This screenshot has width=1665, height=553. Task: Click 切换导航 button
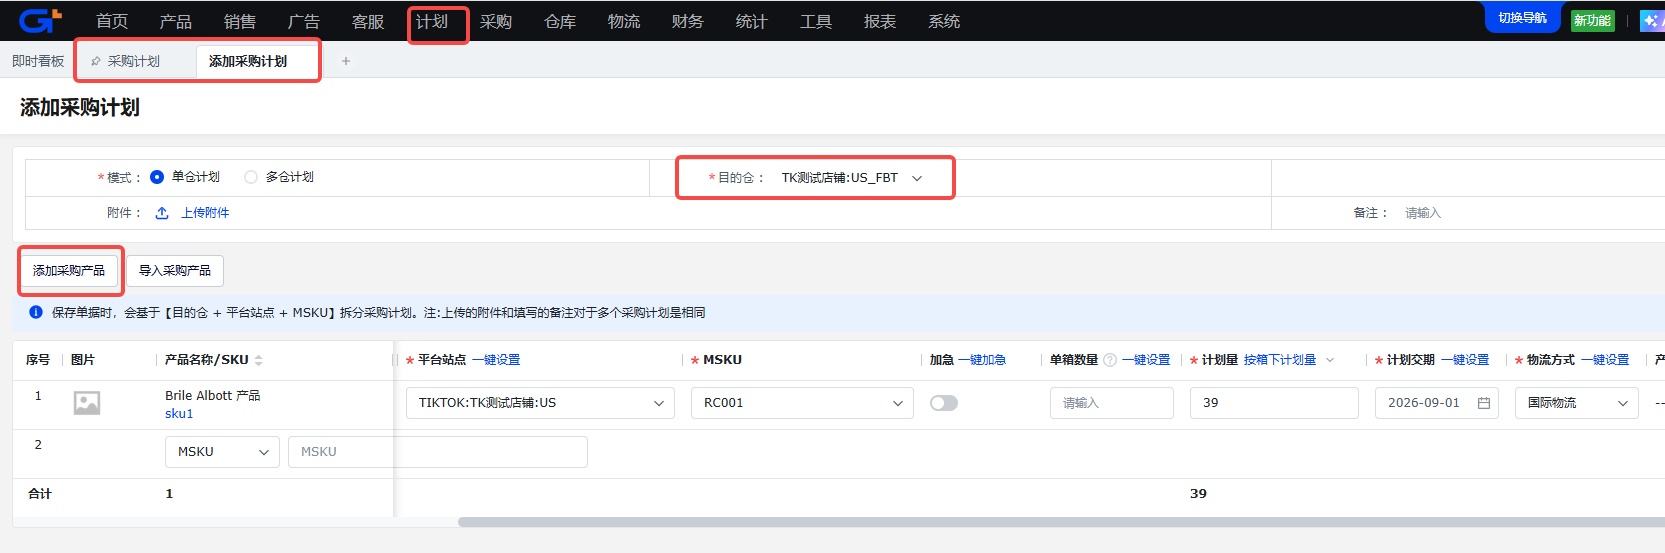click(x=1522, y=18)
